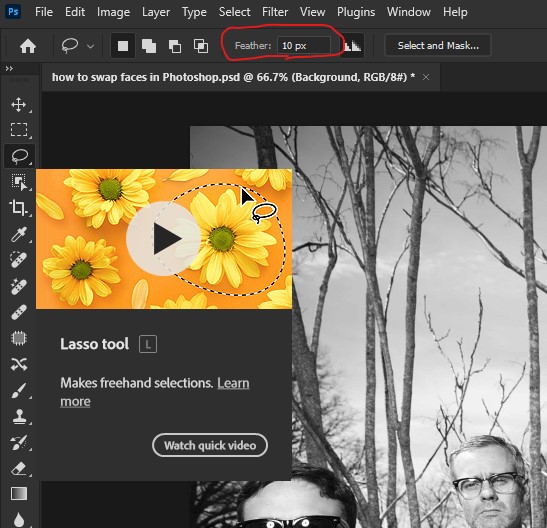Select the Remove tool with sparkles

click(x=18, y=286)
